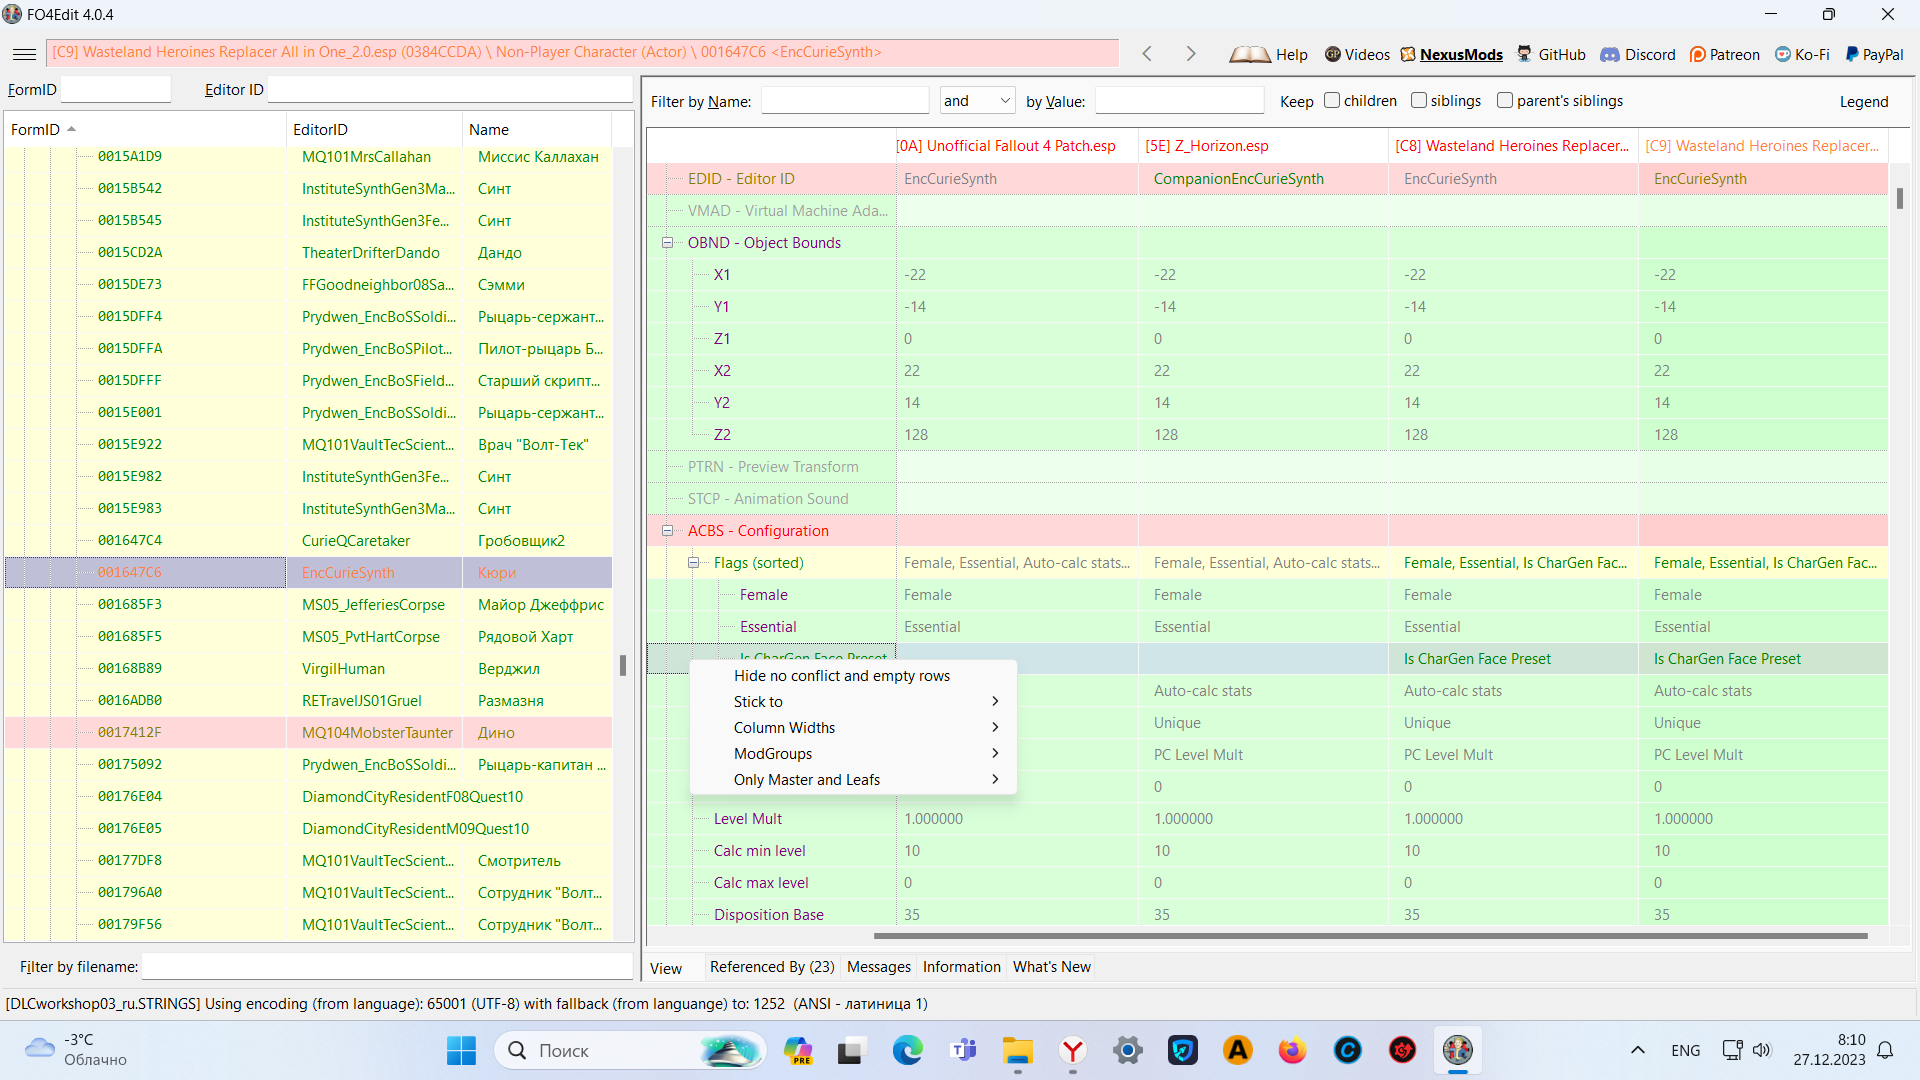Click the Legend button
Screen dimensions: 1920x1080
pyautogui.click(x=1863, y=101)
